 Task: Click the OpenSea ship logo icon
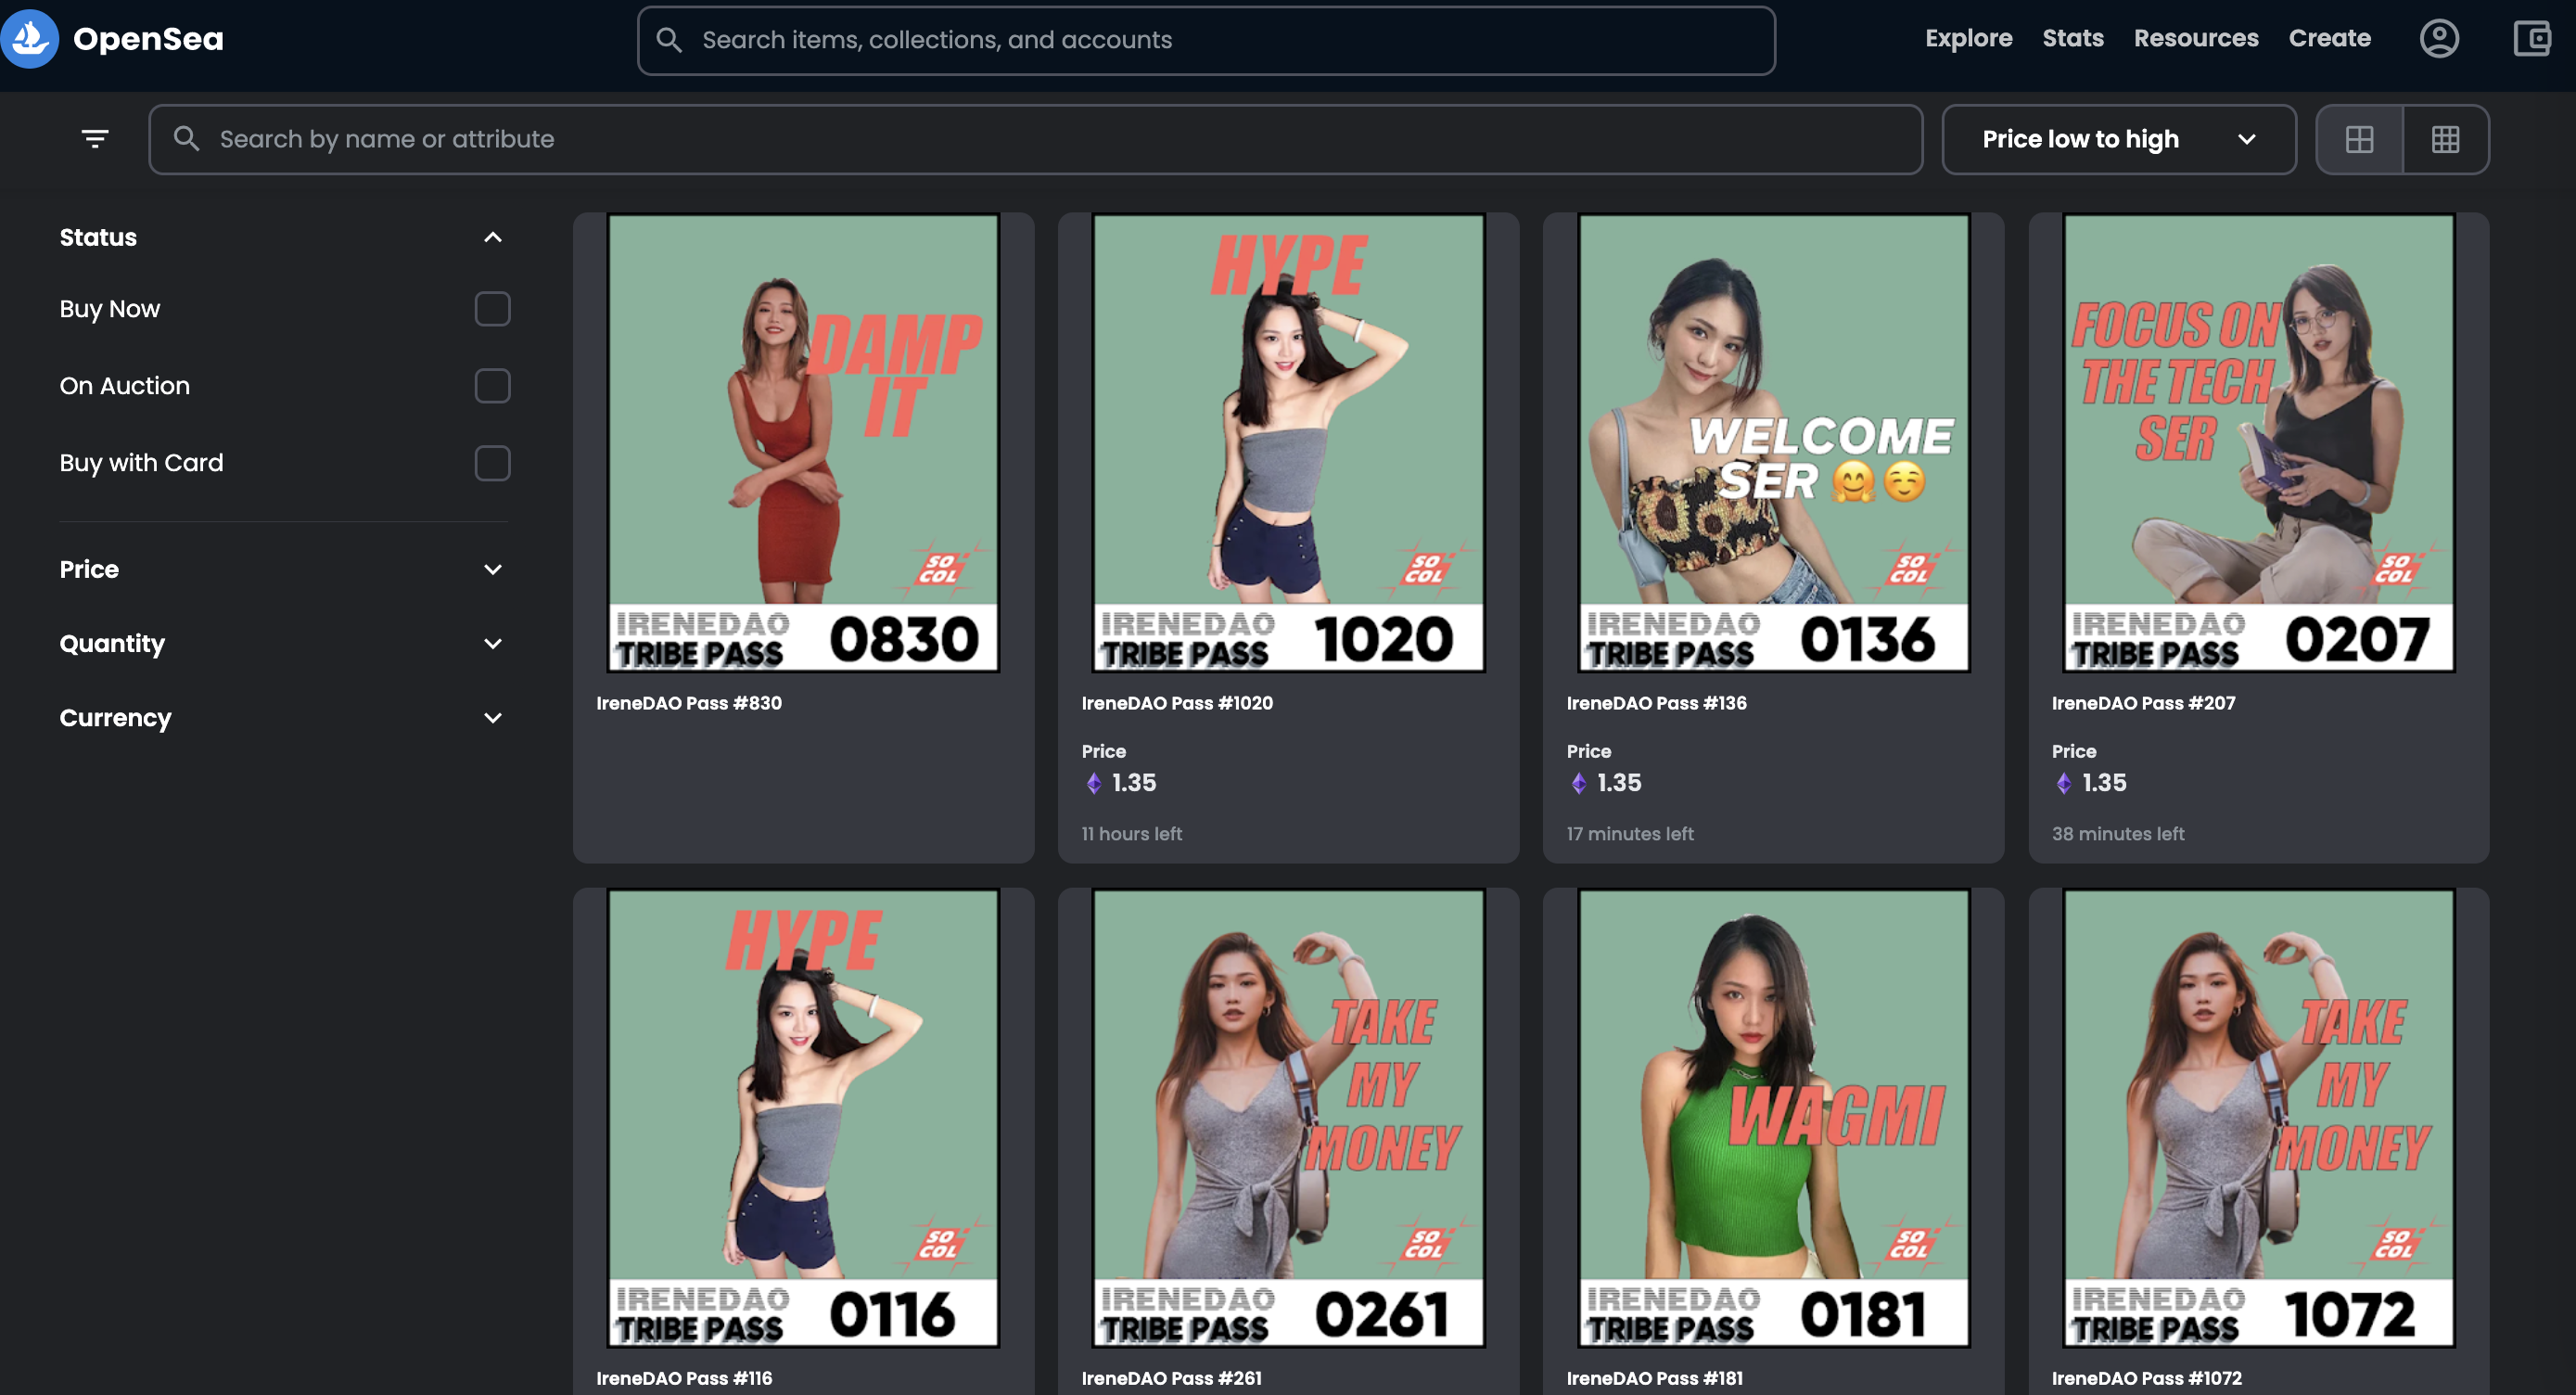pos(30,38)
